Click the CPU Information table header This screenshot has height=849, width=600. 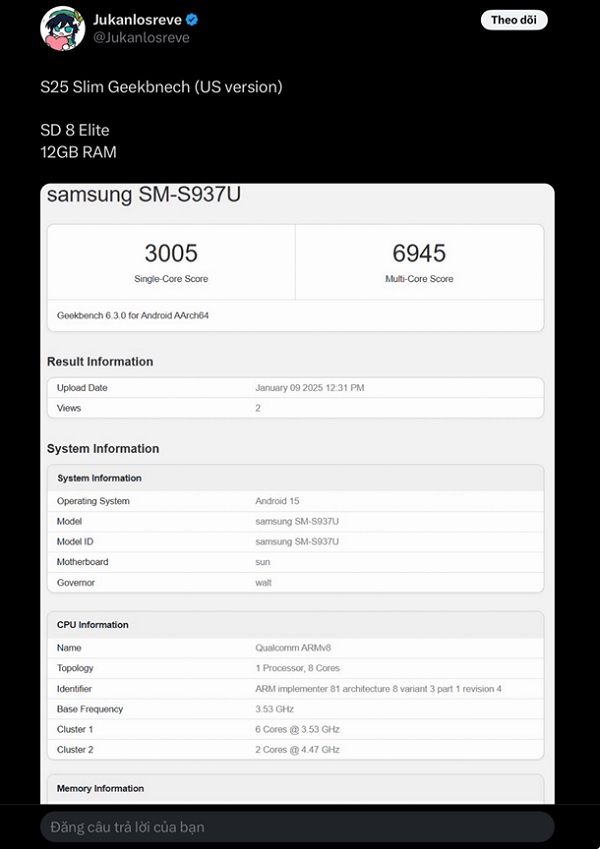(x=93, y=625)
